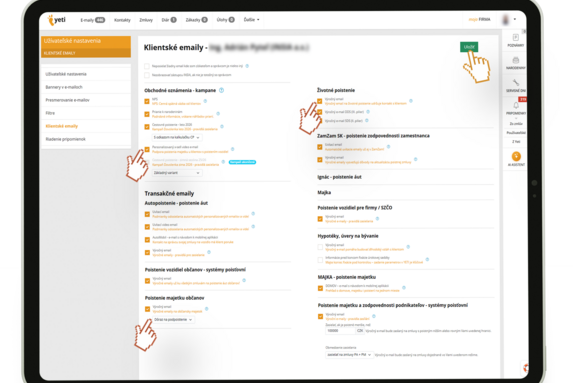
Task: Click info icon next to ZamZam Výročný email
Action: pyautogui.click(x=415, y=159)
